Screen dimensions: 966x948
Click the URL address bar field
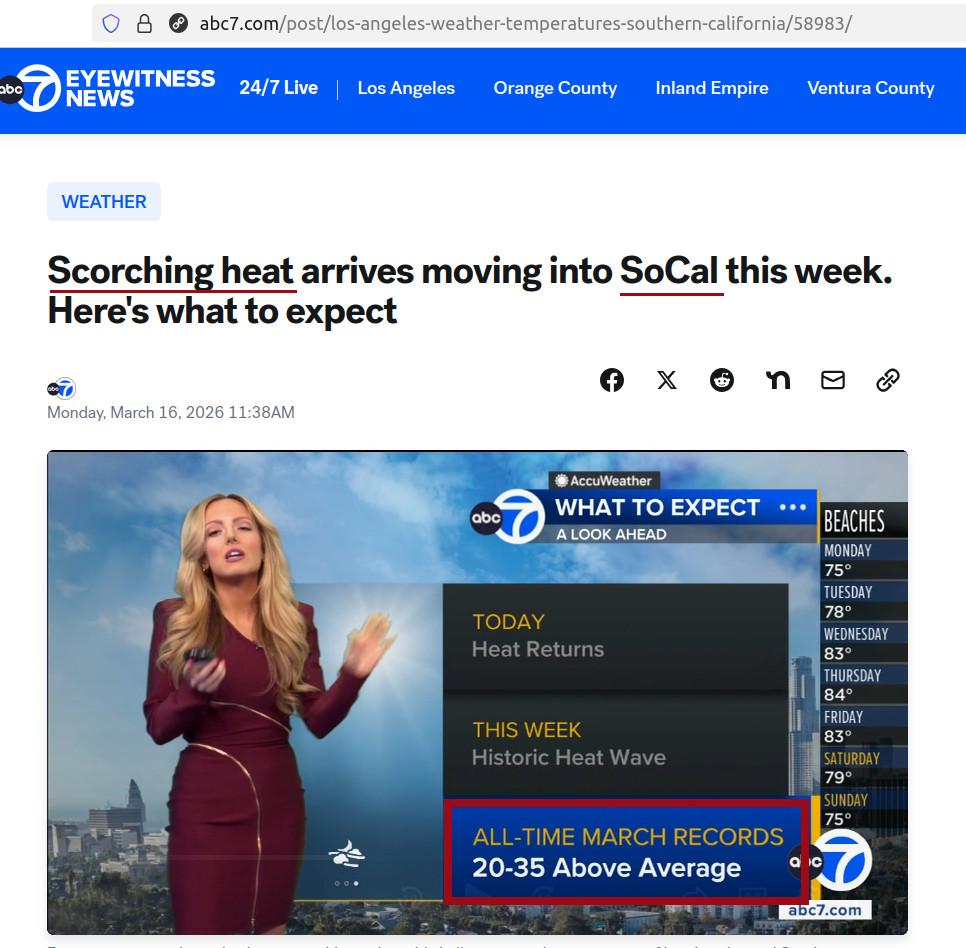526,23
